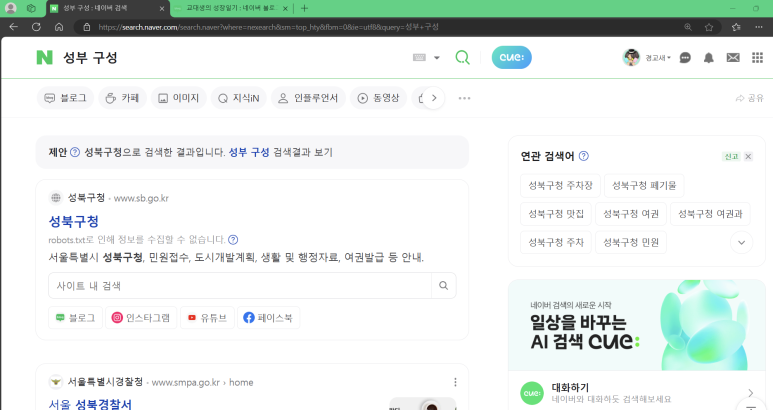Open the 성북구청 페이스북 link
Viewport: 773px width, 410px height.
pyautogui.click(x=268, y=318)
